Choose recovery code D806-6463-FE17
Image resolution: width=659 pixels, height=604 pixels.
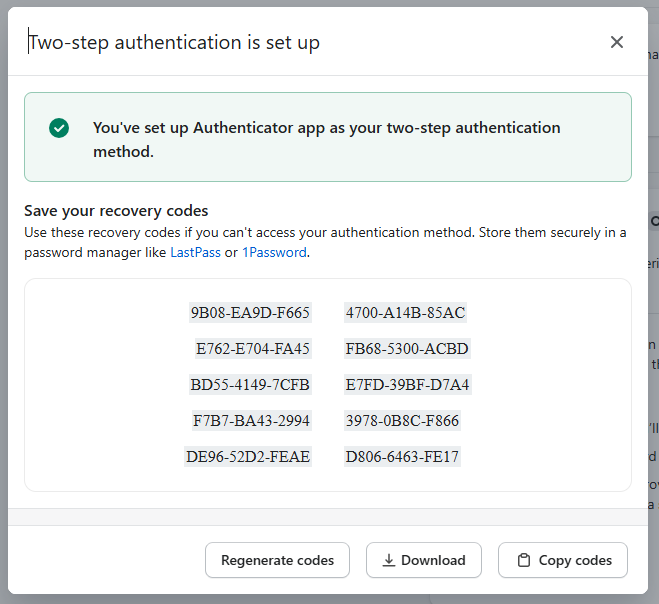[x=402, y=457]
